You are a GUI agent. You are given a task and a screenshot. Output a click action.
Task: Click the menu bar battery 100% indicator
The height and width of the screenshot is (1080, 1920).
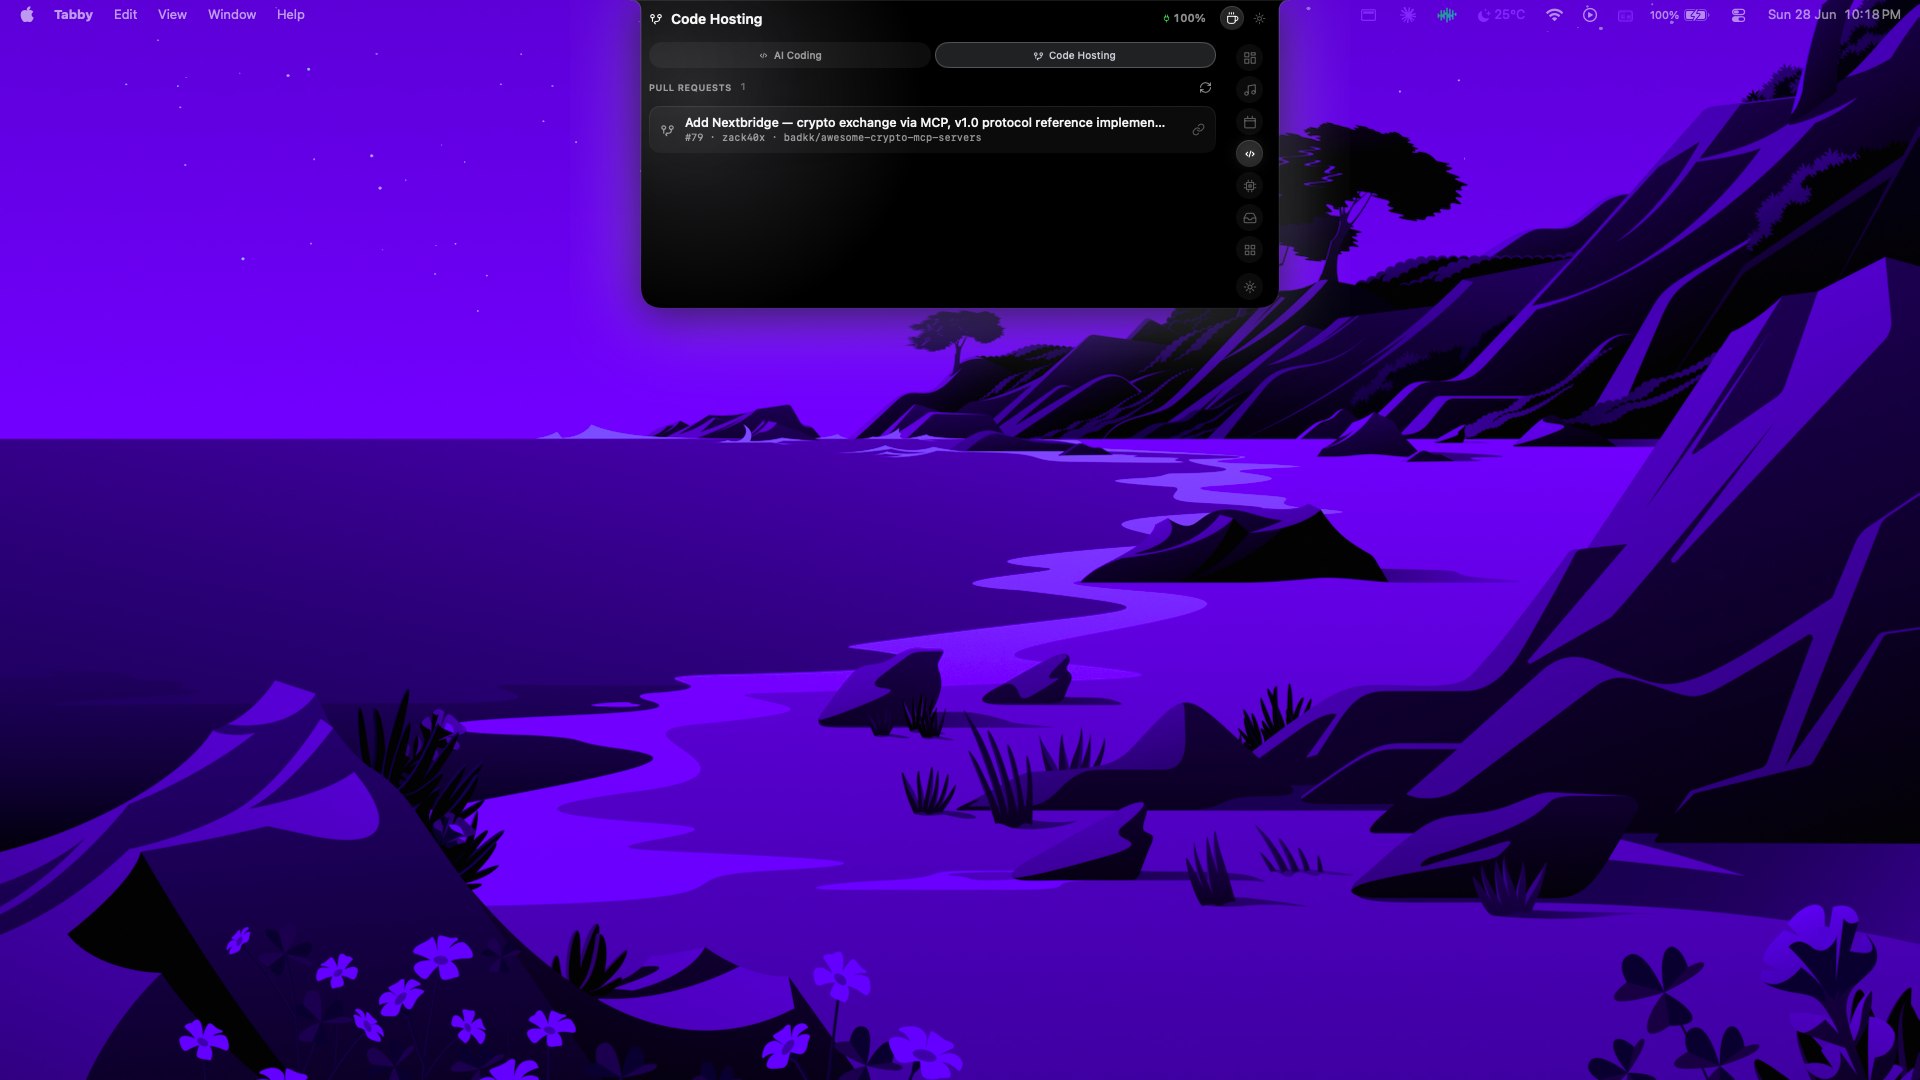(1680, 15)
